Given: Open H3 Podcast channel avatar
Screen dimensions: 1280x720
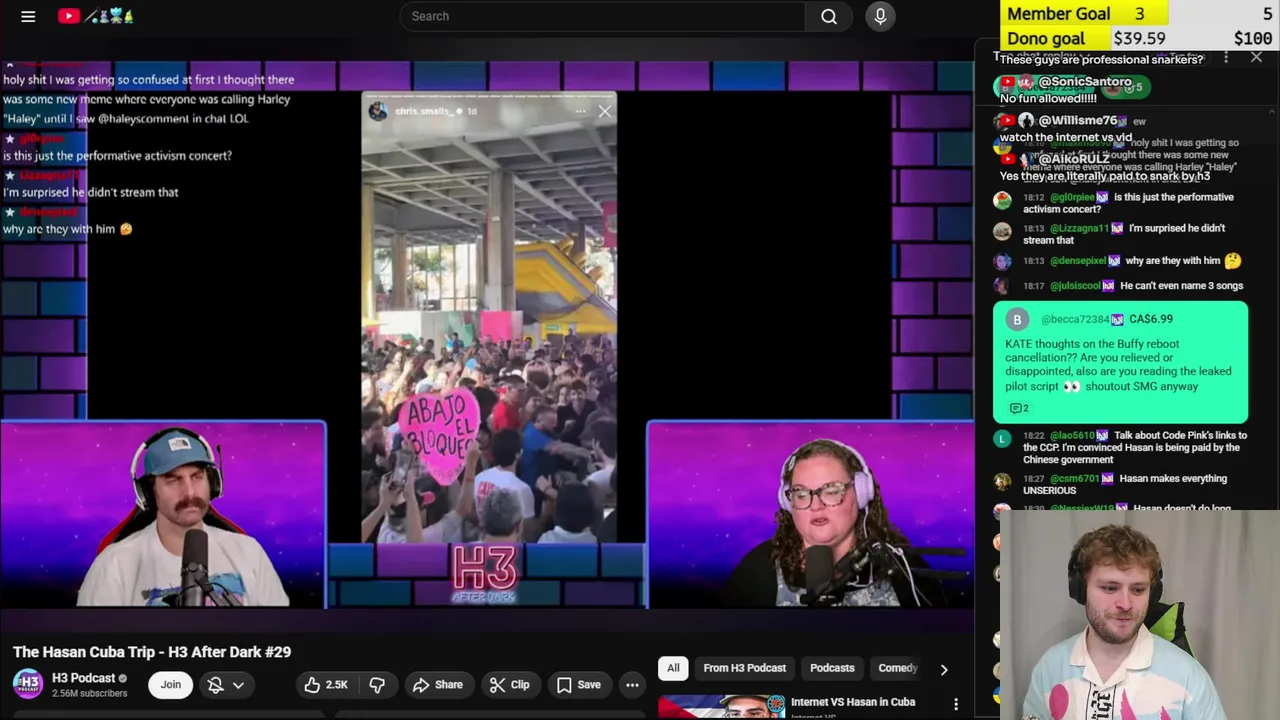Looking at the screenshot, I should (x=28, y=684).
